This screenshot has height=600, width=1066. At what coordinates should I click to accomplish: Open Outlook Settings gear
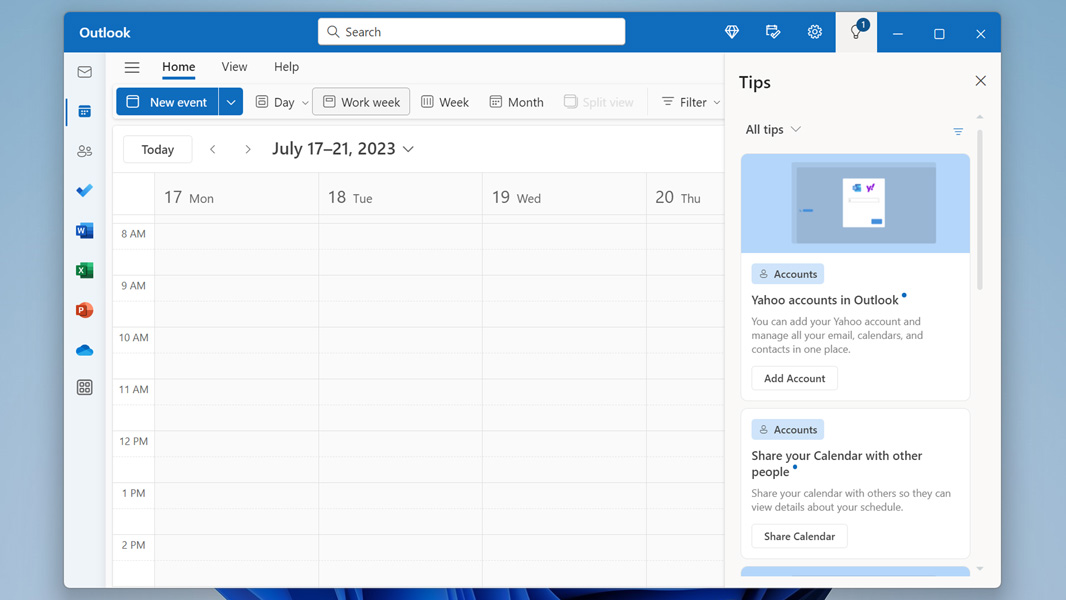[814, 31]
